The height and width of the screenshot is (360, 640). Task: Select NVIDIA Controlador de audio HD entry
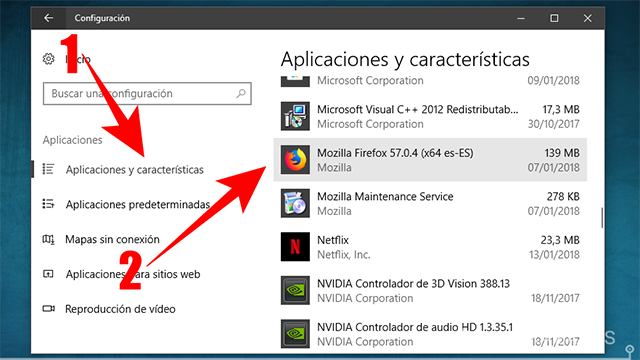click(x=430, y=334)
